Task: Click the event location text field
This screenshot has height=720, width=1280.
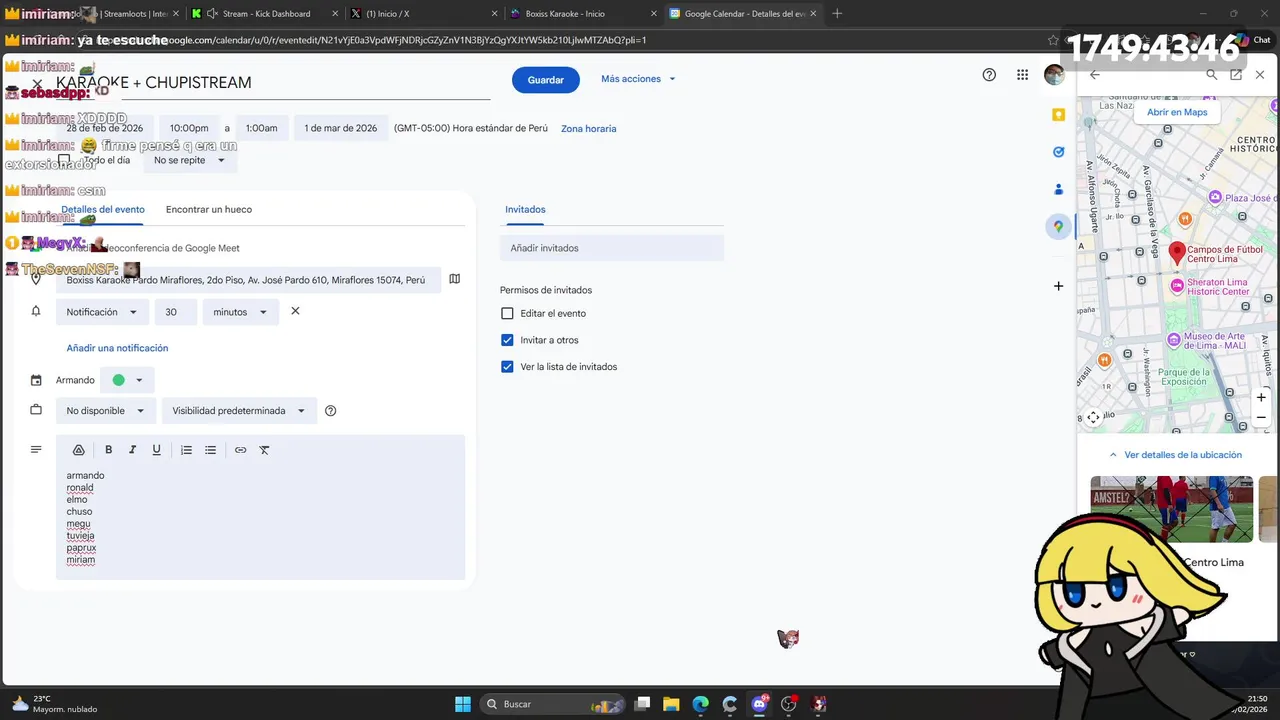Action: 248,280
